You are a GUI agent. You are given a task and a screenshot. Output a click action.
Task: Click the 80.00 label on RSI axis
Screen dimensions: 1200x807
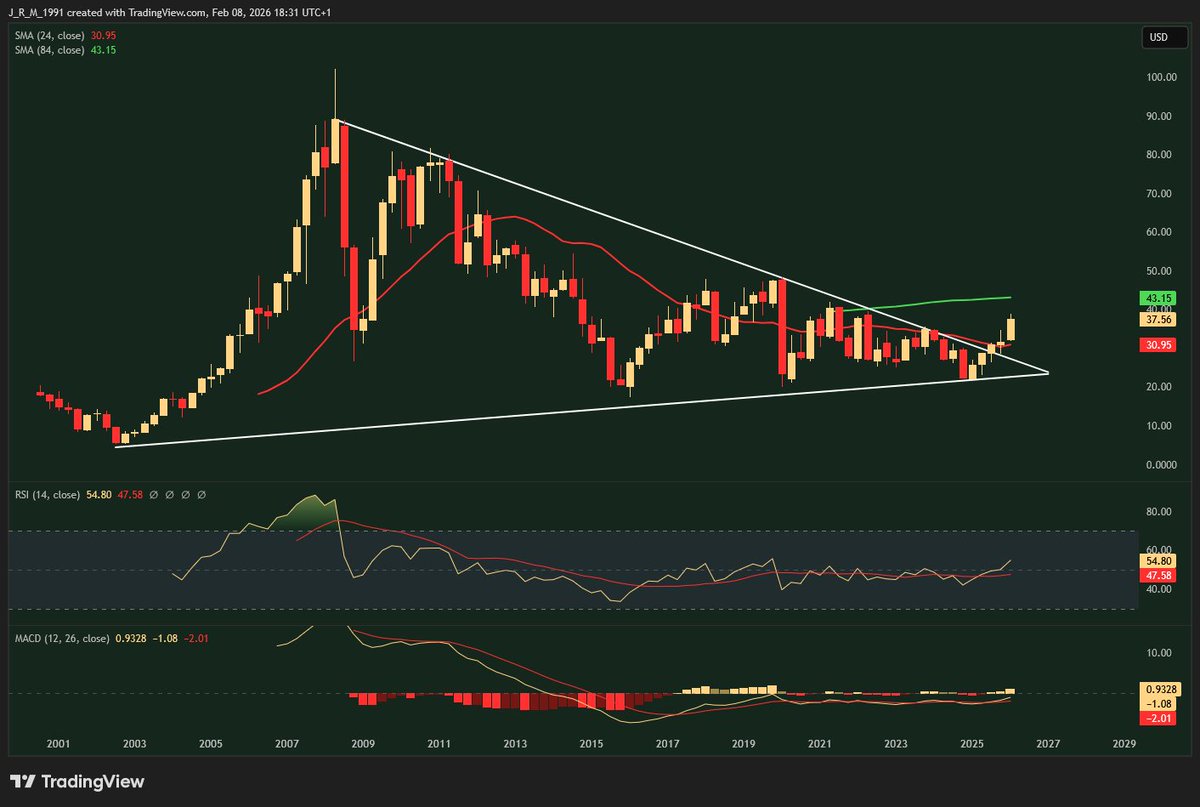(1159, 512)
